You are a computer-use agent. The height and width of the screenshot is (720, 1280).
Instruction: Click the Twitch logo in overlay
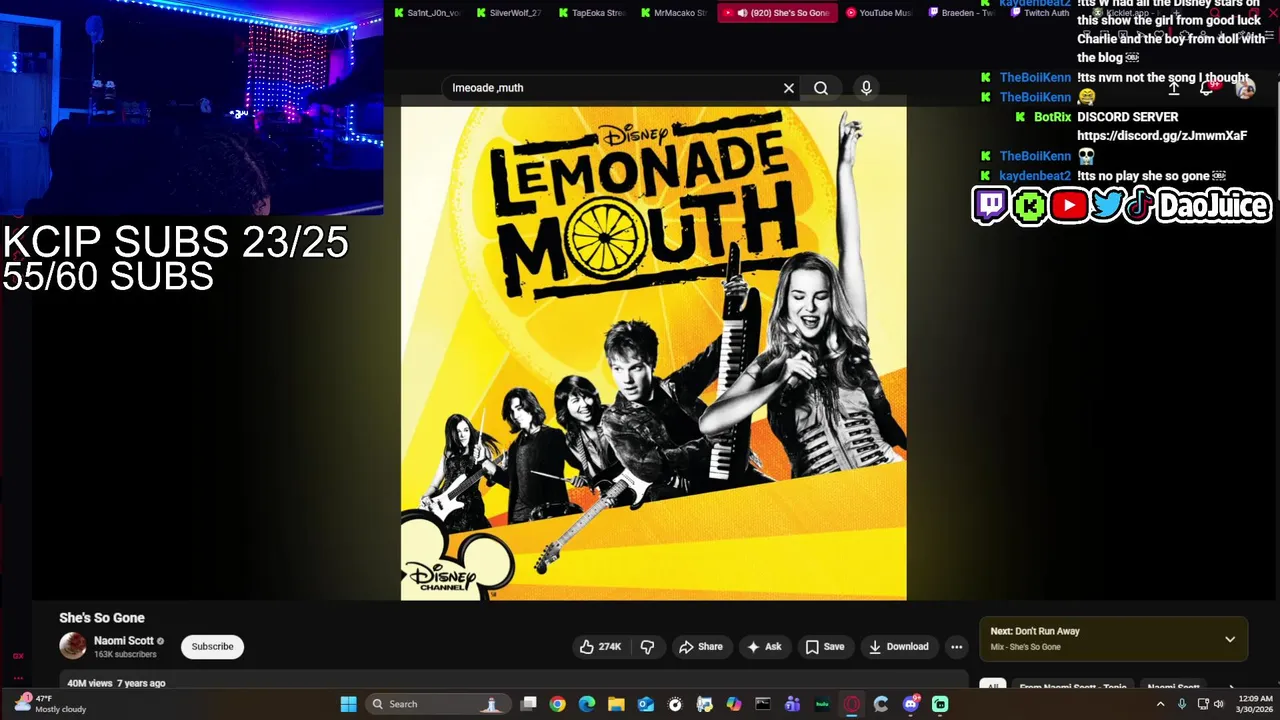(990, 206)
